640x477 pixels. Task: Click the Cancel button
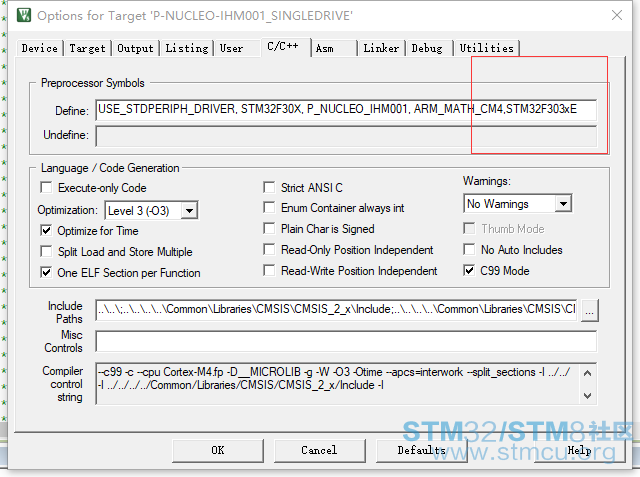pos(320,450)
